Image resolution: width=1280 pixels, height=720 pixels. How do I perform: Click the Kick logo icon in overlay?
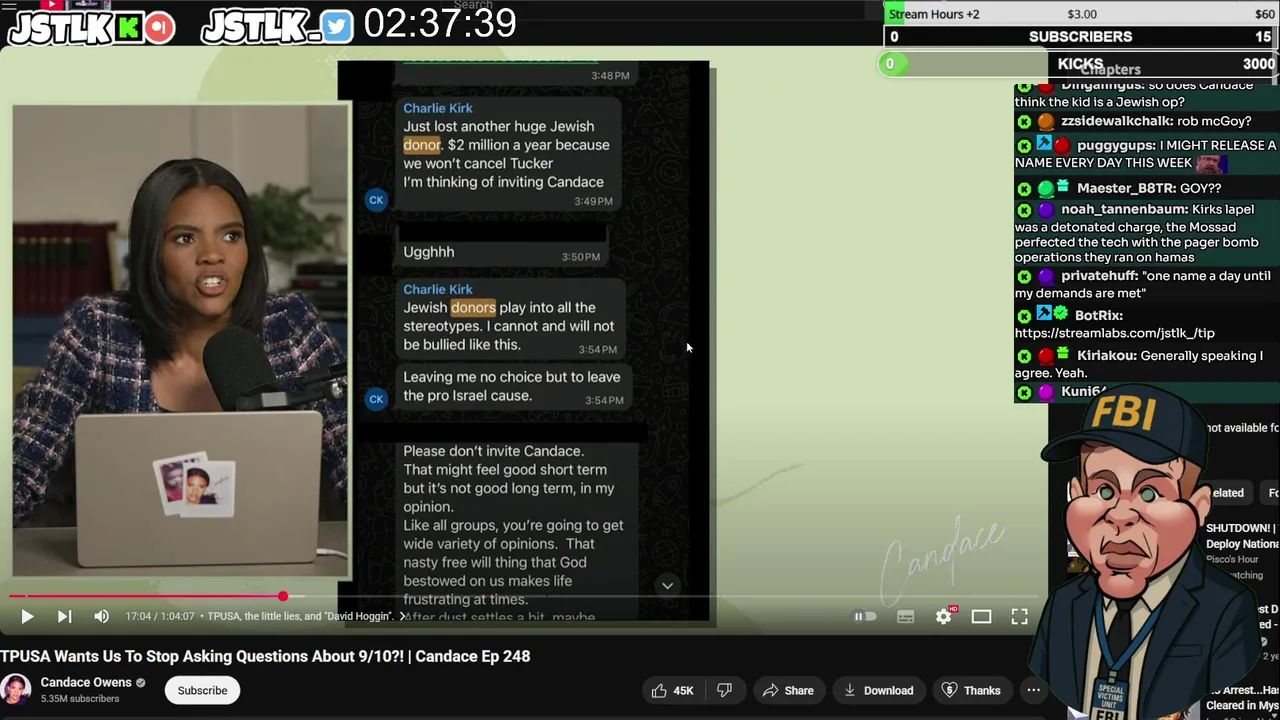point(127,26)
